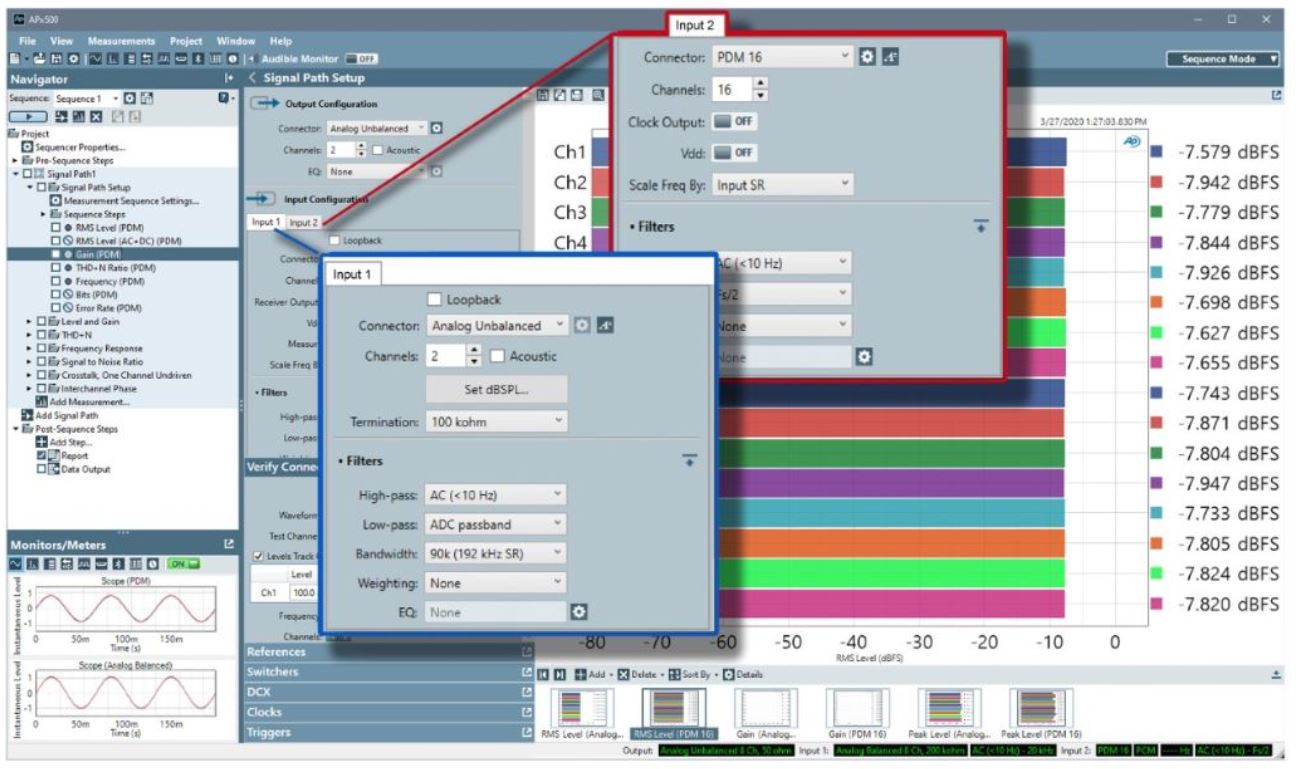Screen dimensions: 1296x769
Task: Click the Details icon in the data set bar
Action: click(x=728, y=676)
